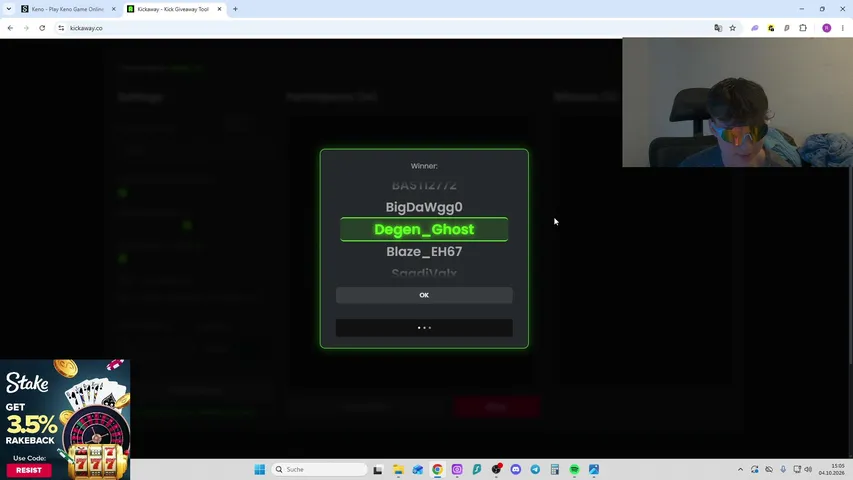The width and height of the screenshot is (853, 480).
Task: Go forward in browser history
Action: 26,28
